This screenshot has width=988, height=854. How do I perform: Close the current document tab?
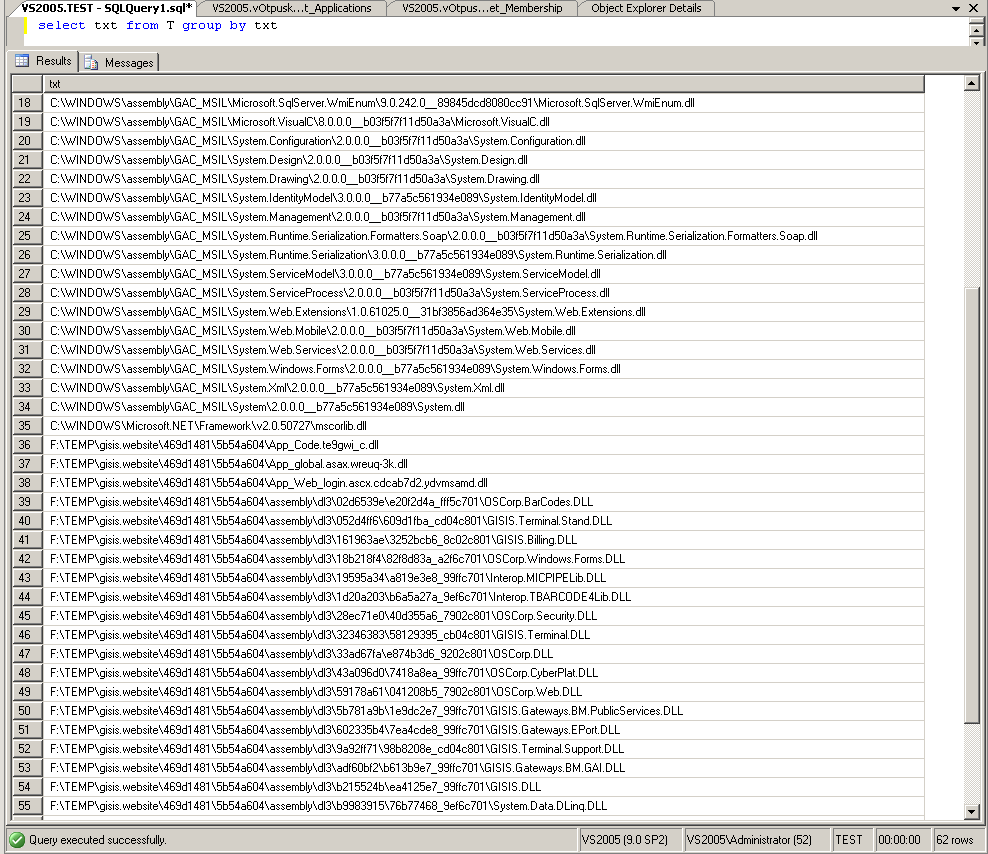click(973, 8)
